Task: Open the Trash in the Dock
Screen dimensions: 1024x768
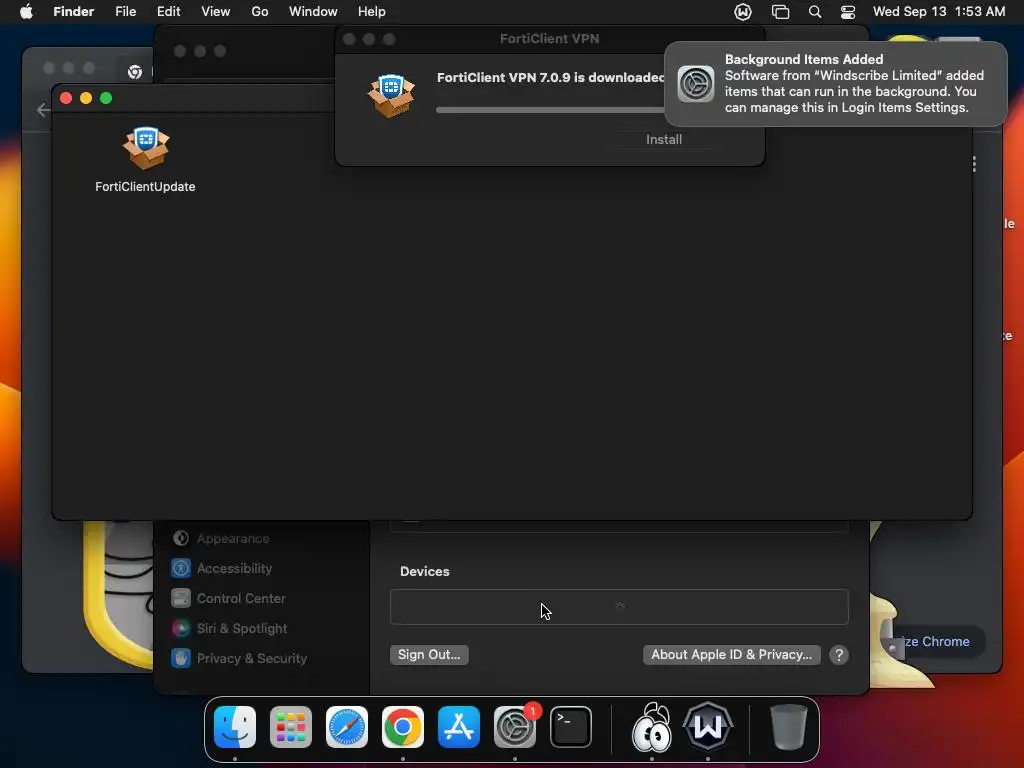Action: point(788,727)
